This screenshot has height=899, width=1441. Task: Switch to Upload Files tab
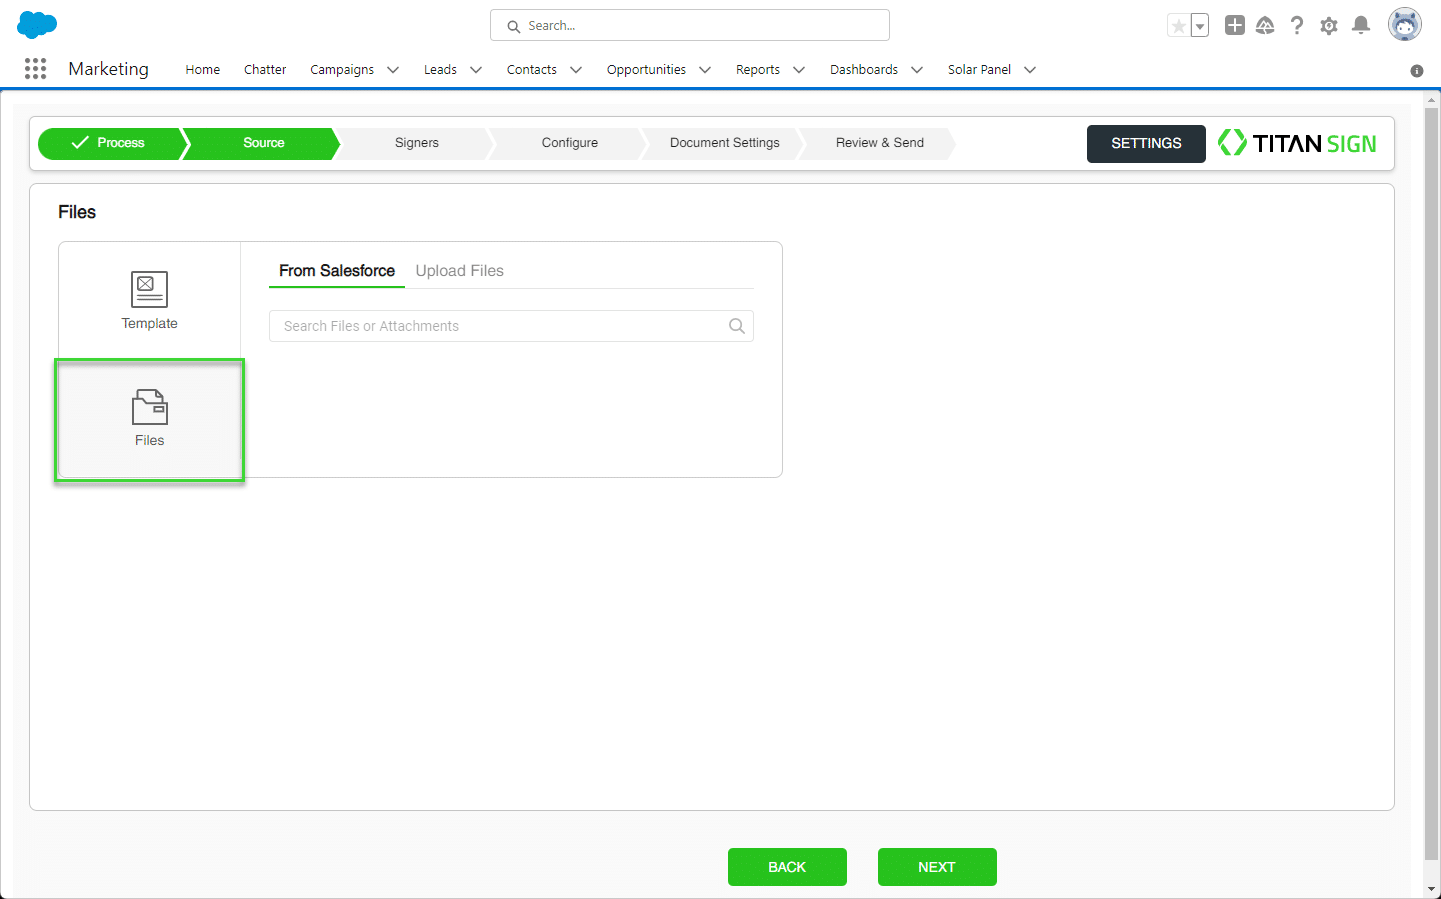[x=460, y=271]
